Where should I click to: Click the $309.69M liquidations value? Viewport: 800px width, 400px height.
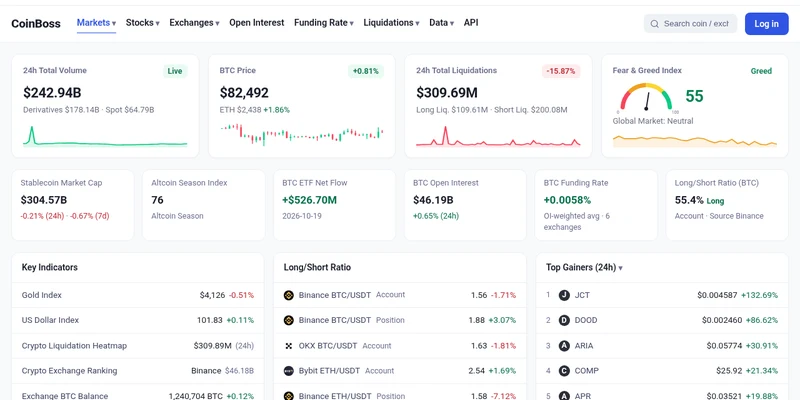point(447,93)
